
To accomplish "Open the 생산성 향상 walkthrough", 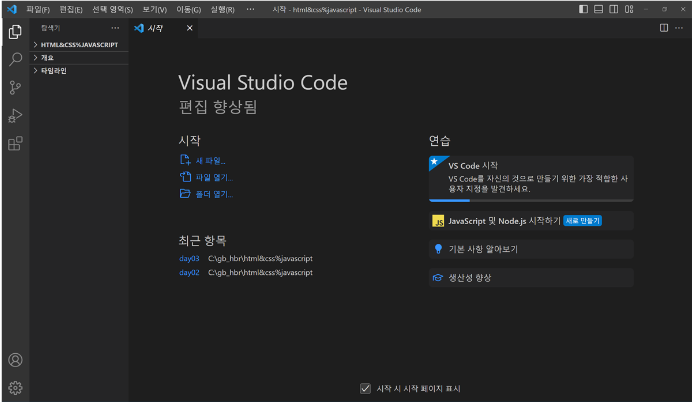I will click(x=531, y=278).
